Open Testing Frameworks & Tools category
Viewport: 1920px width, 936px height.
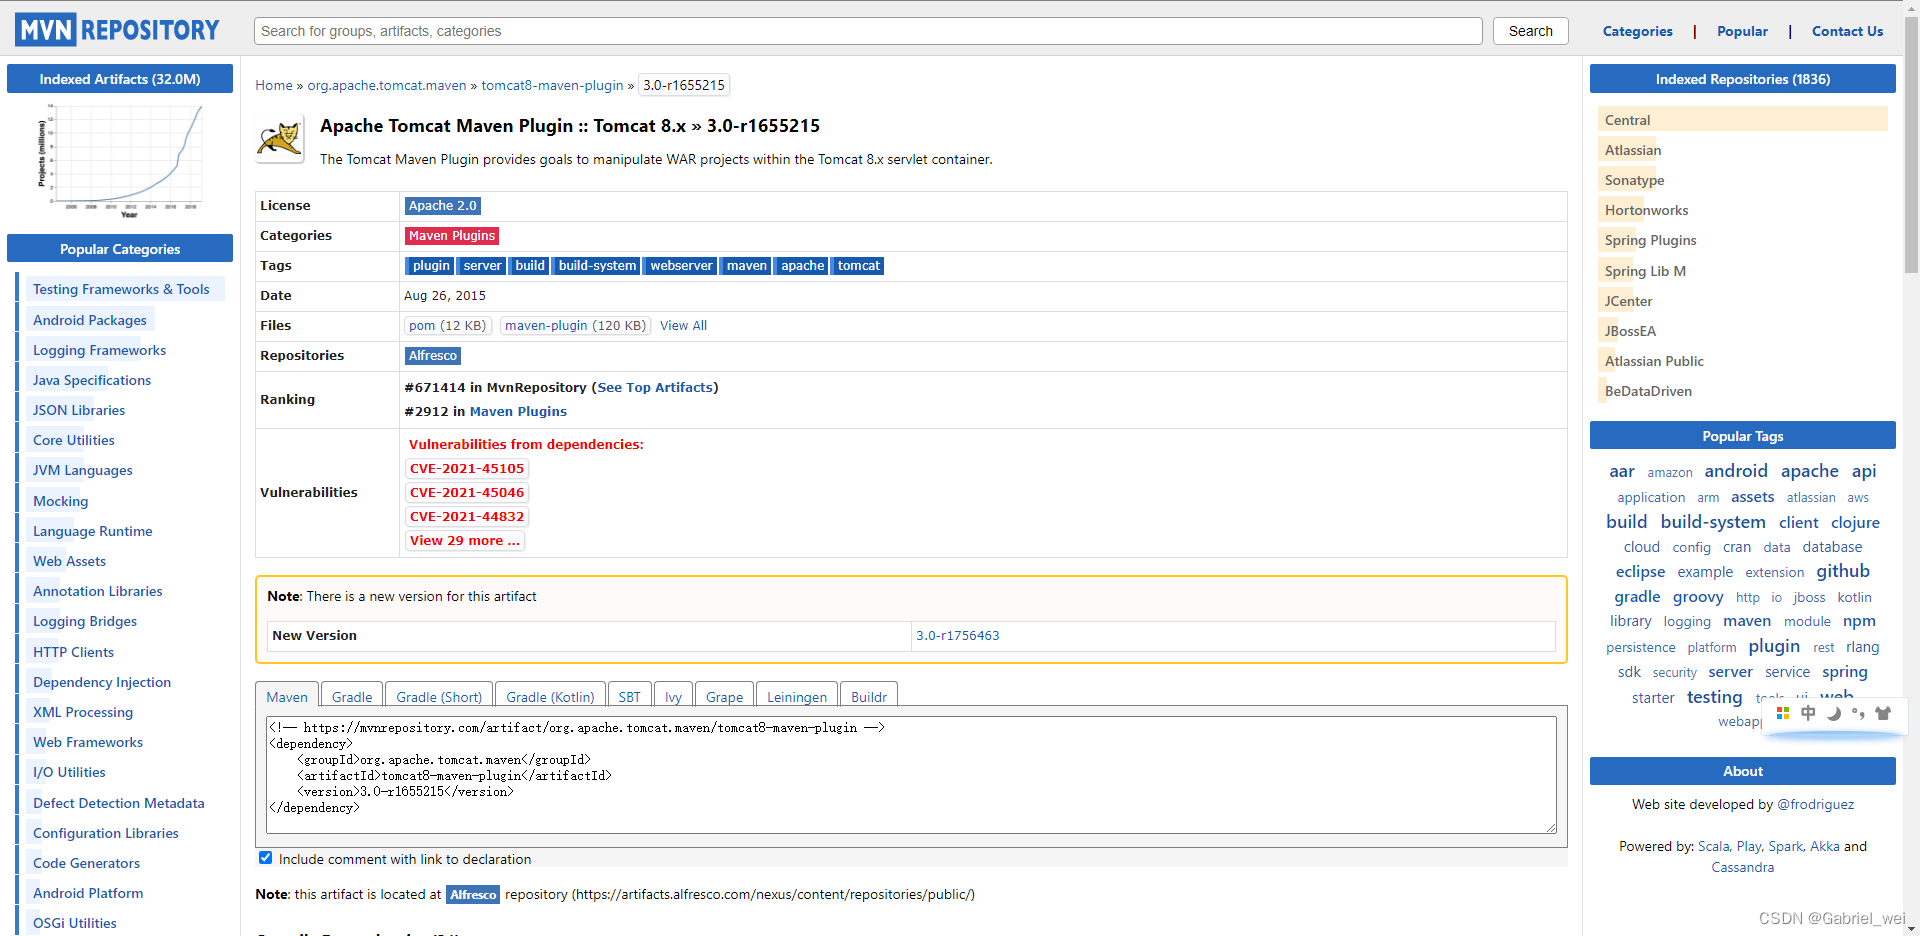point(121,290)
